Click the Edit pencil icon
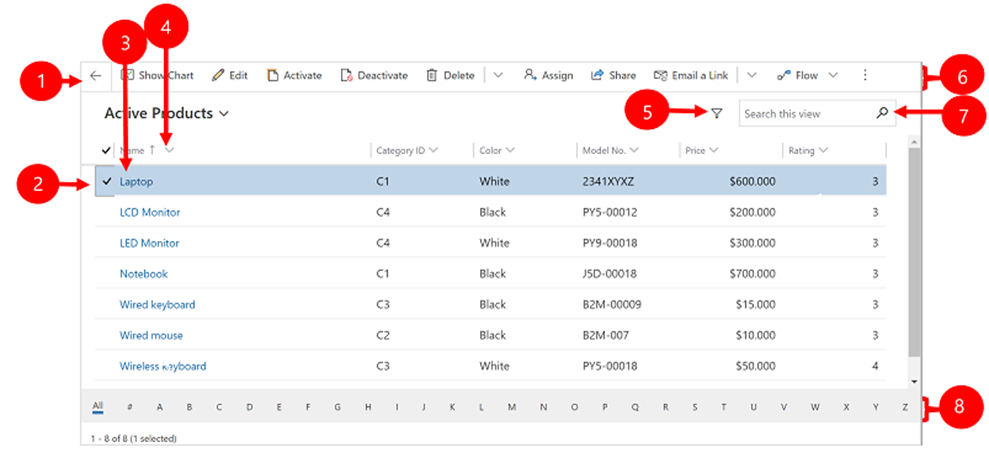The image size is (989, 453). coord(218,75)
